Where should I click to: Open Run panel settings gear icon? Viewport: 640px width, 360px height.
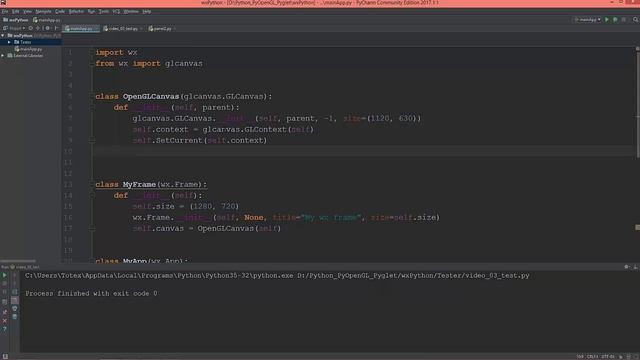(627, 267)
